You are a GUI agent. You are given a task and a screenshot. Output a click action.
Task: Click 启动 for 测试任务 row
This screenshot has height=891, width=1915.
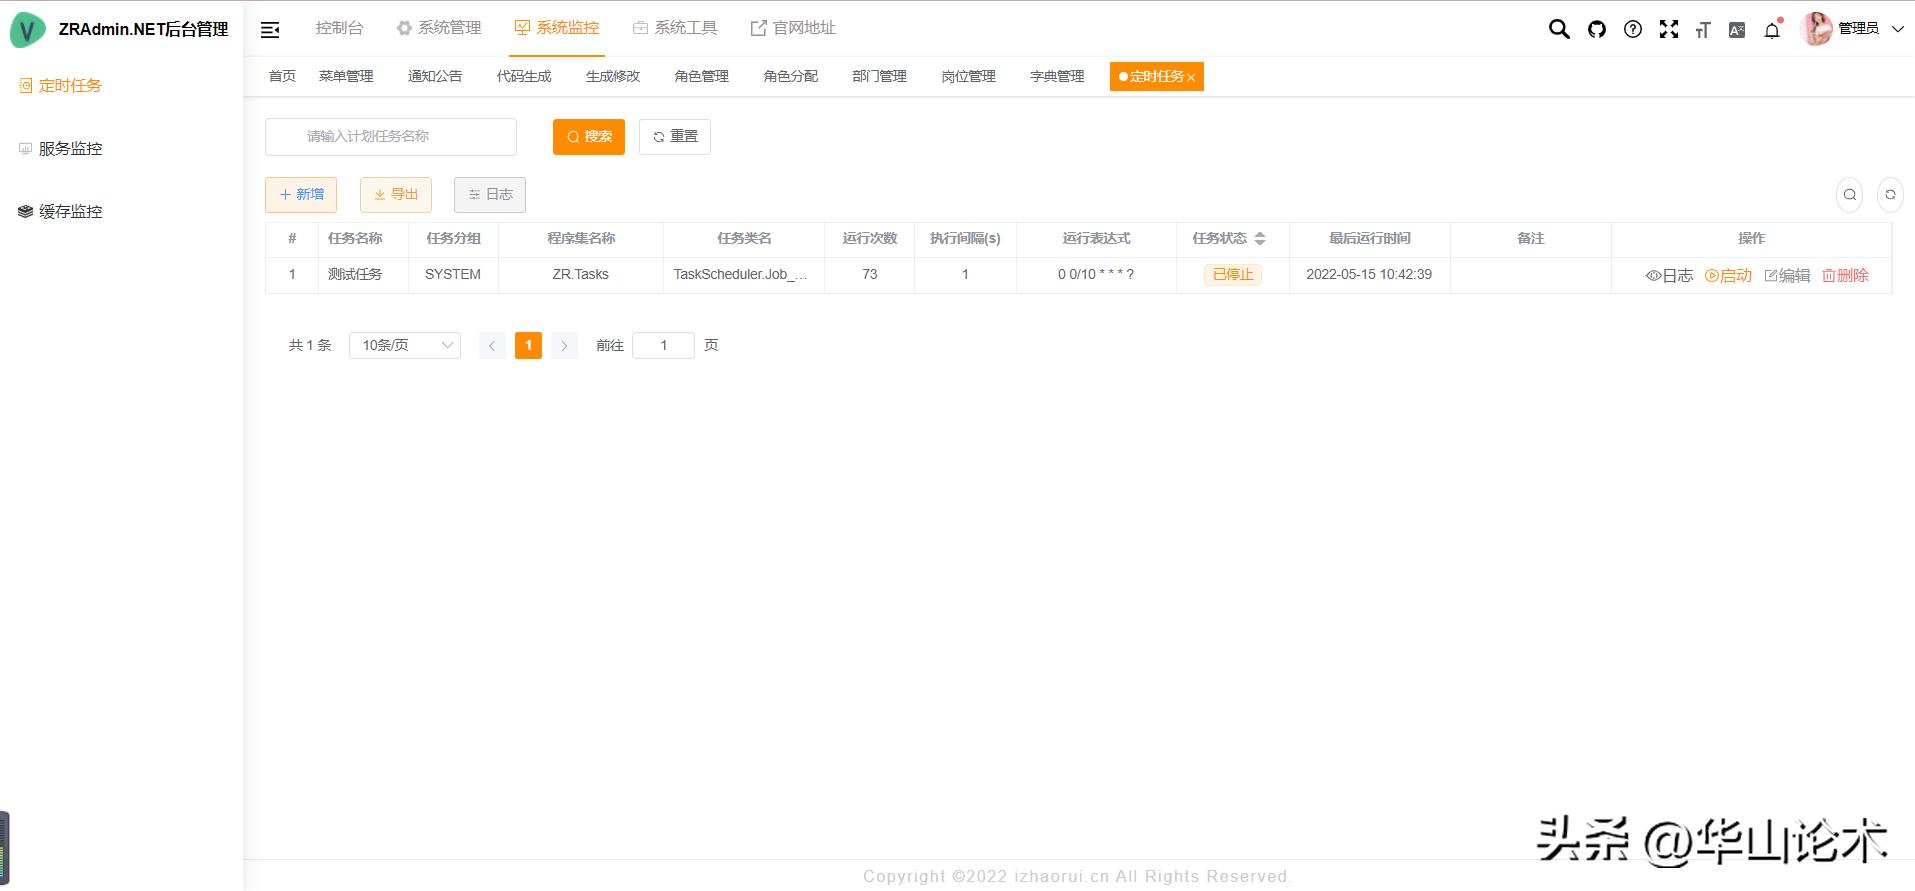pos(1728,276)
